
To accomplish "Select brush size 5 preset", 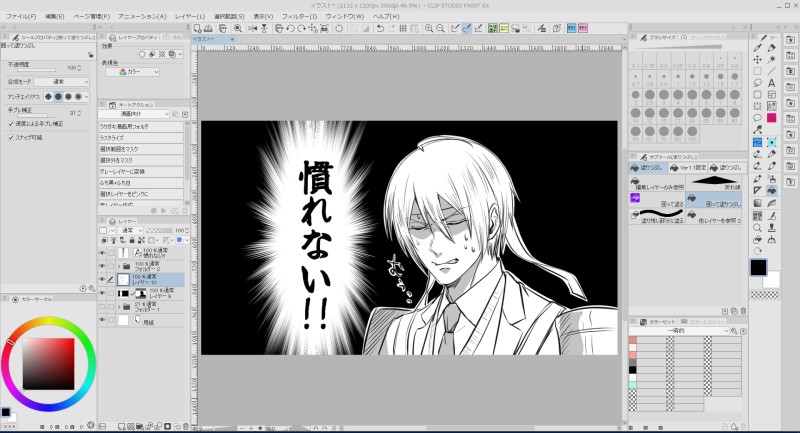I will point(692,96).
